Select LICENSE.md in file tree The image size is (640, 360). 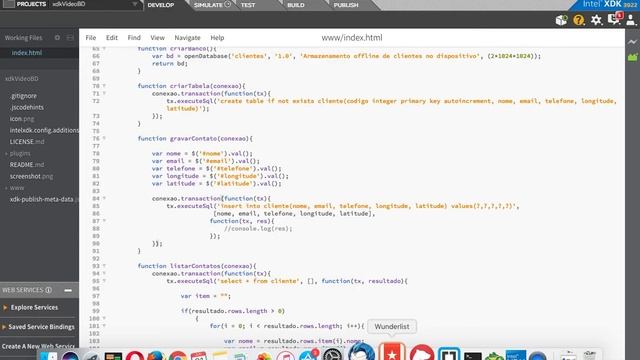27,142
